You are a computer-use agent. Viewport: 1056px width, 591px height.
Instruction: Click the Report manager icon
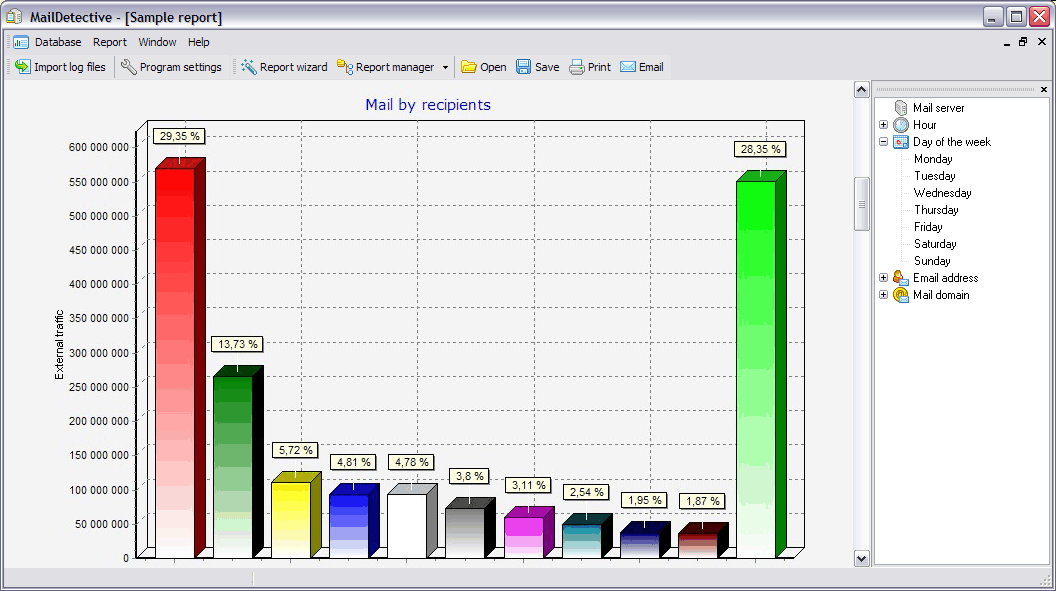[345, 67]
